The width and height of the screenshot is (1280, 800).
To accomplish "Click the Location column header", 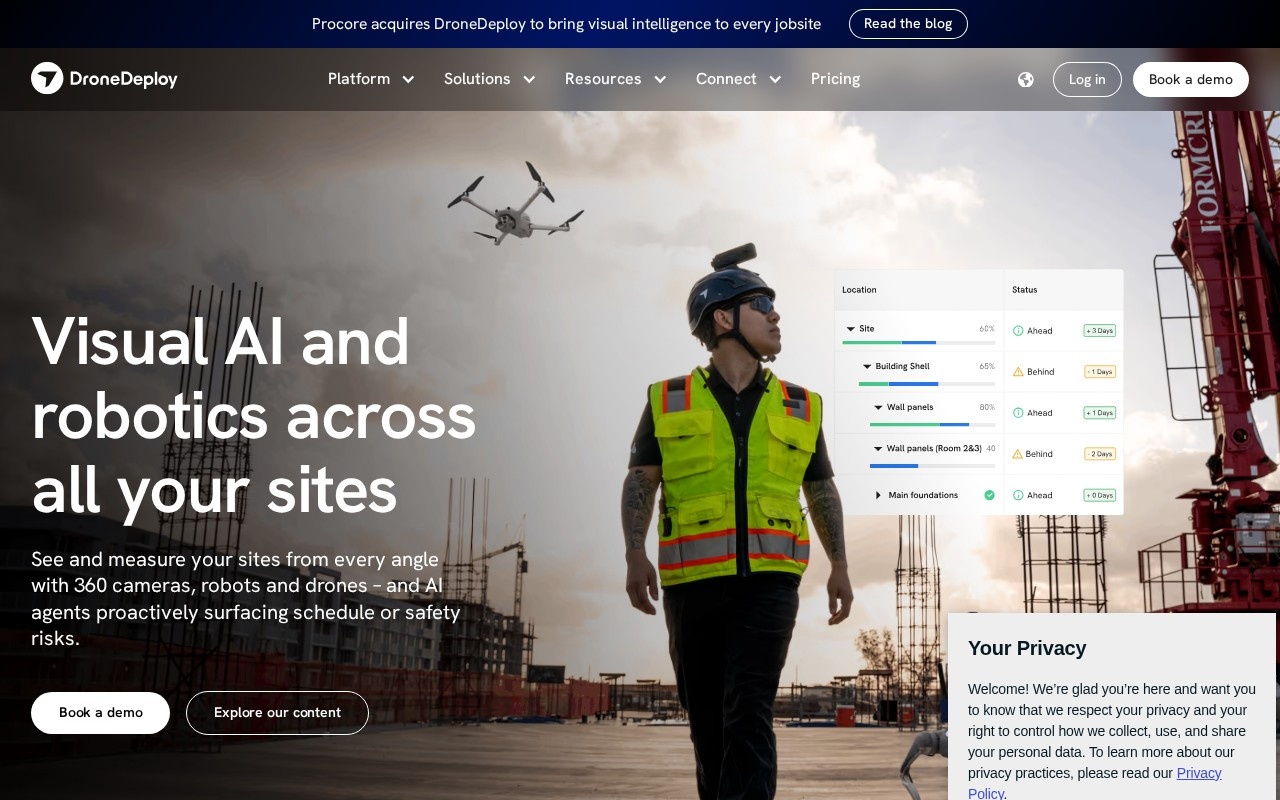I will (859, 290).
